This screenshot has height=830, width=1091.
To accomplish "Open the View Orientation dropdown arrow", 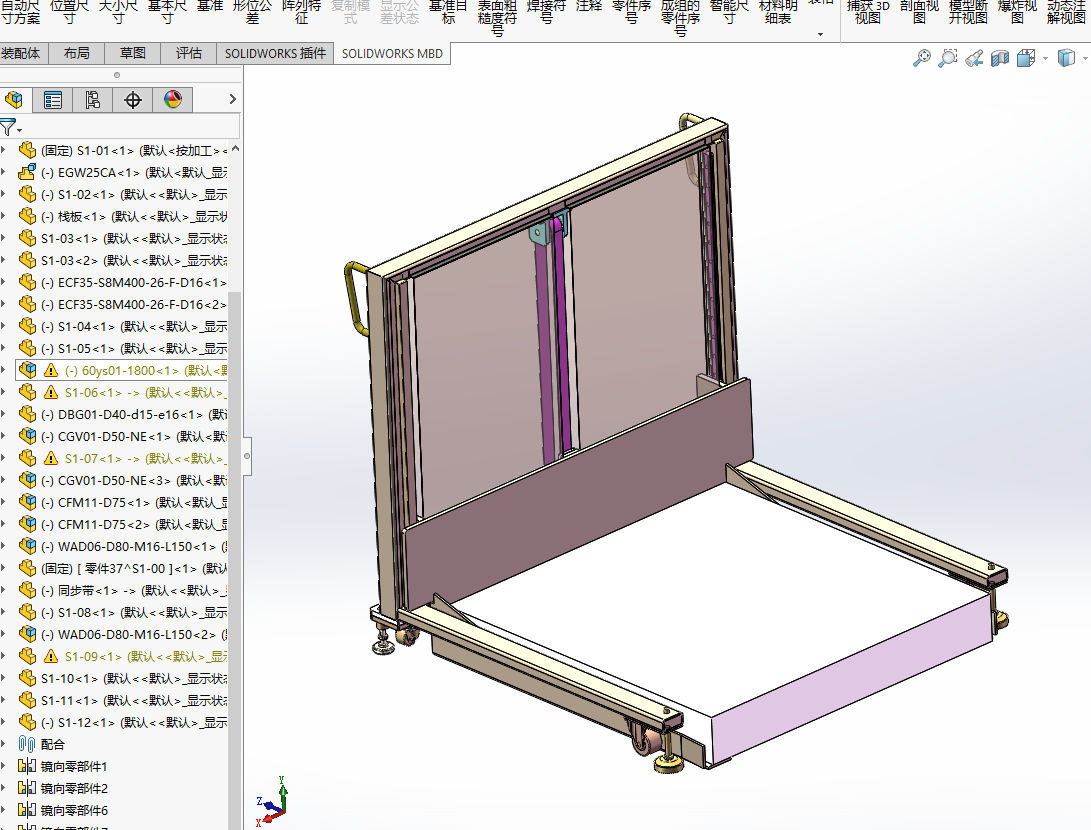I will (x=1045, y=58).
